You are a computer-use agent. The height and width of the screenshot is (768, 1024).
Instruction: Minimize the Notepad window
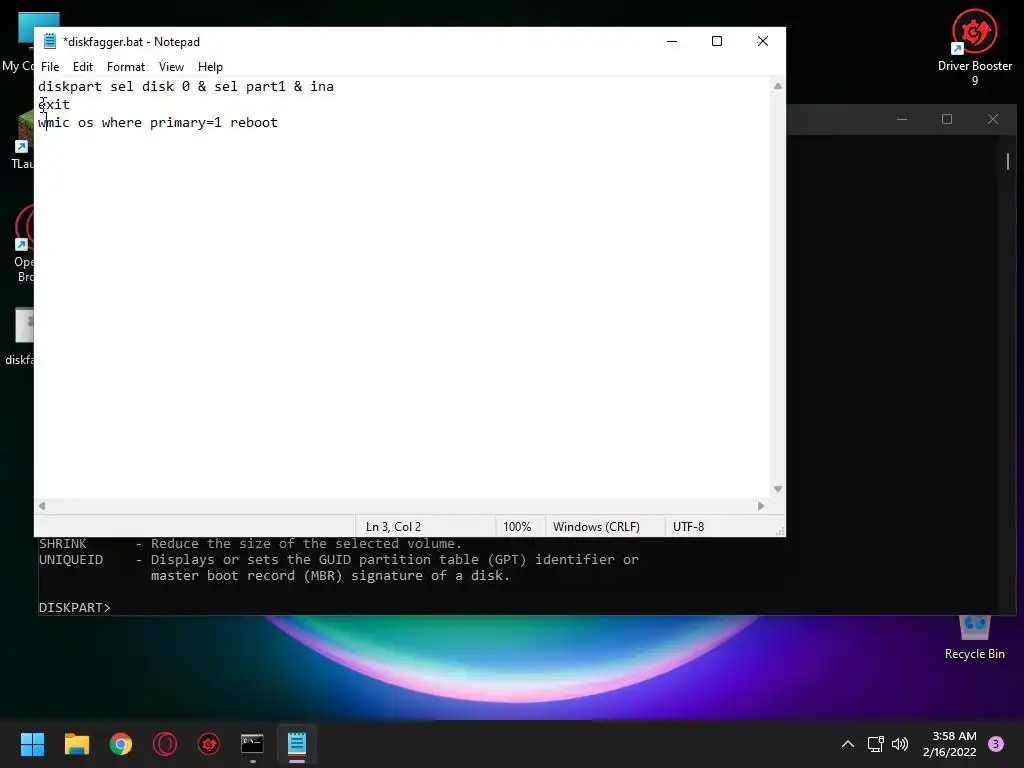coord(672,41)
